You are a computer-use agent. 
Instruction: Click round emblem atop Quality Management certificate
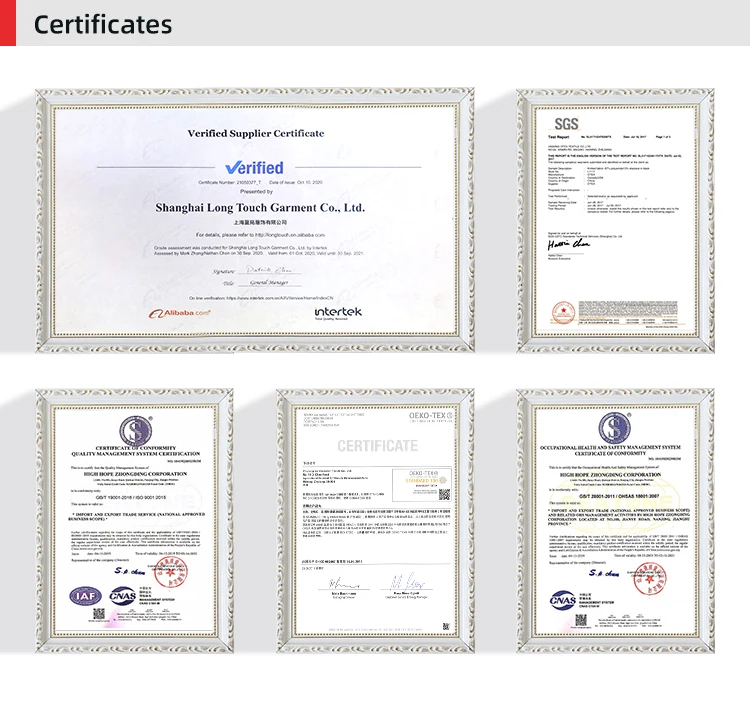pos(135,430)
